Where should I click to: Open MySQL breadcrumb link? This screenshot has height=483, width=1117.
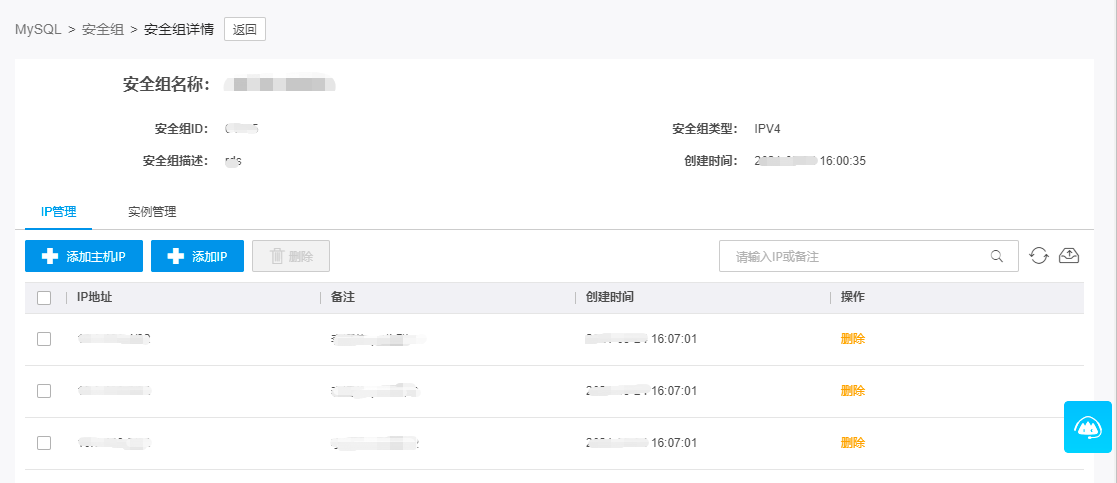click(x=37, y=29)
